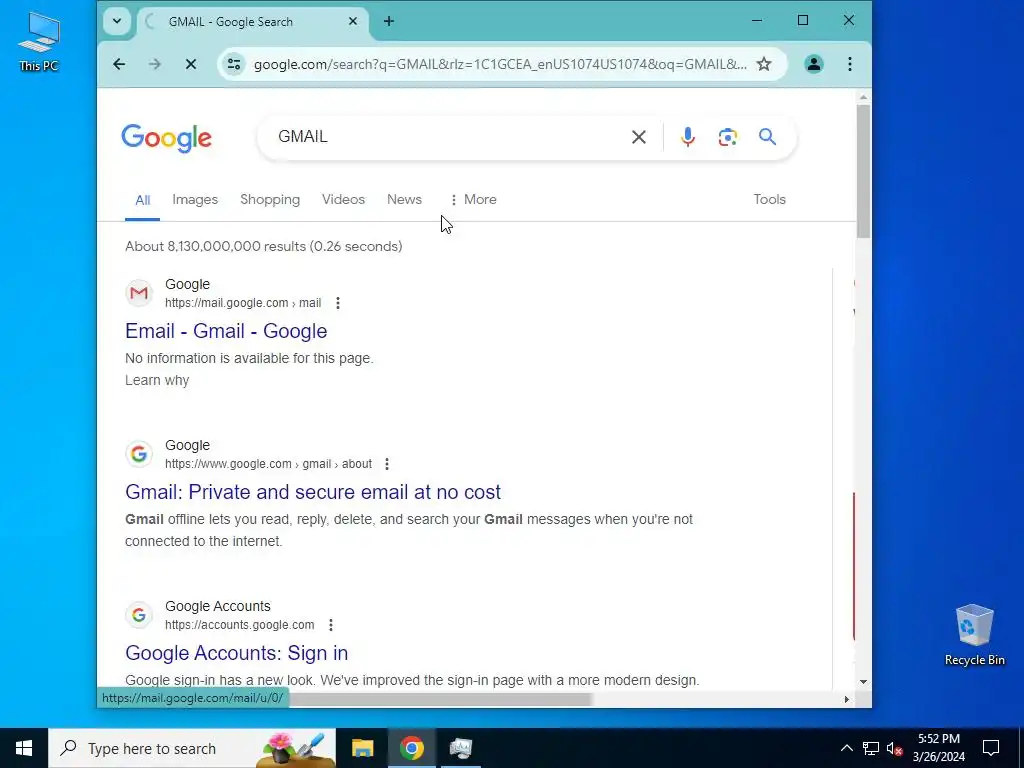Open Google Accounts: Sign in link

pos(236,653)
